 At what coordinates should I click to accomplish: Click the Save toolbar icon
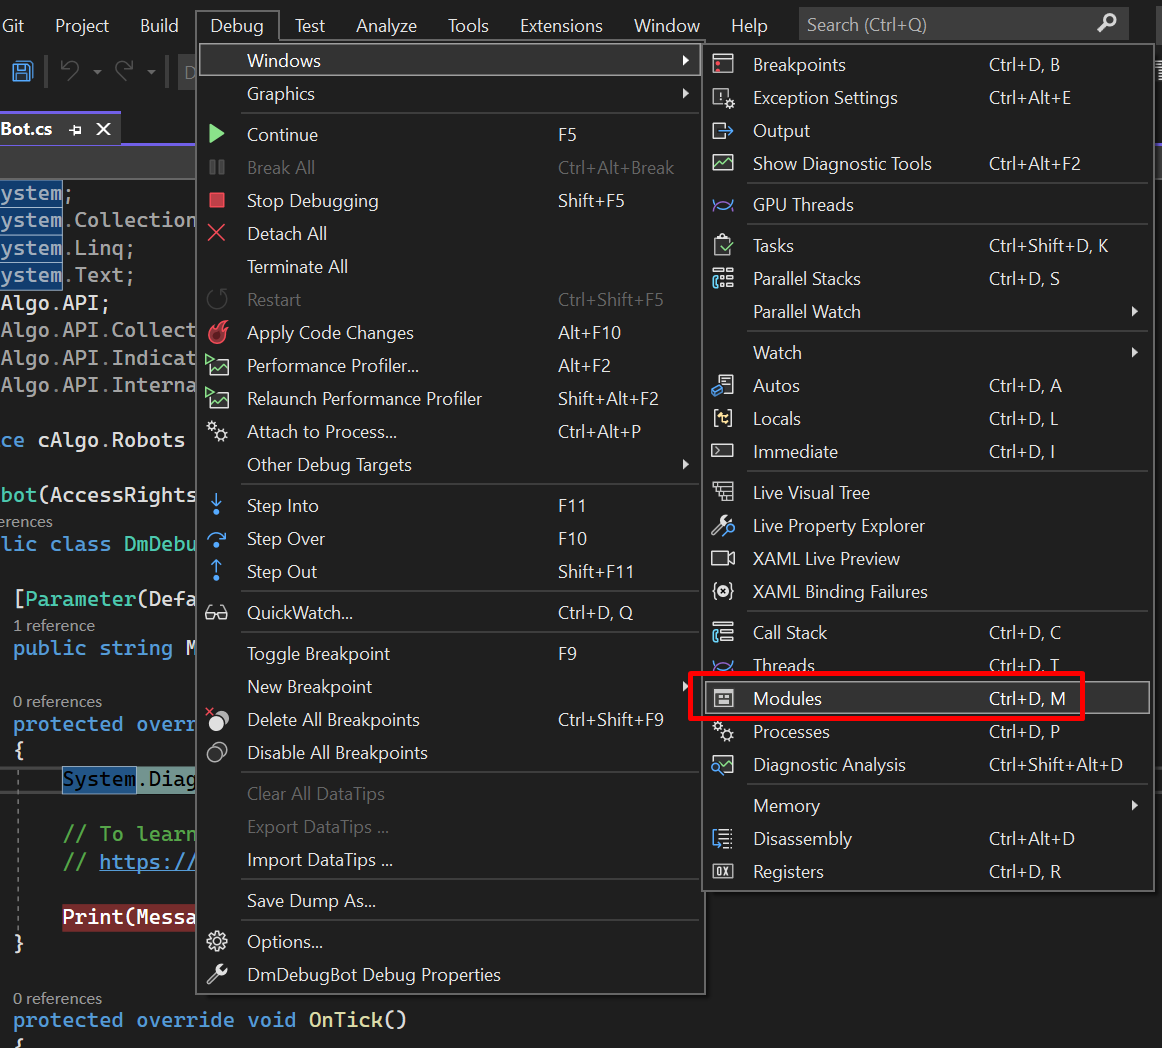(22, 71)
